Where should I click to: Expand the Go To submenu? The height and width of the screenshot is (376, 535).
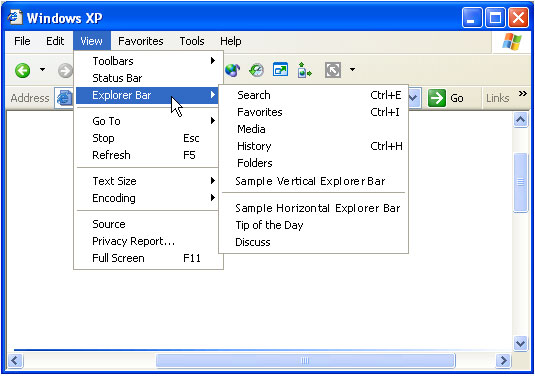click(x=146, y=121)
